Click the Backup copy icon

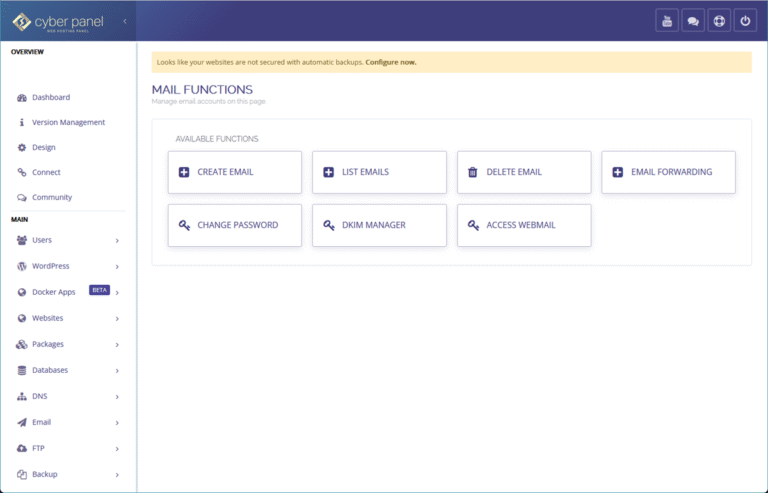pyautogui.click(x=22, y=474)
